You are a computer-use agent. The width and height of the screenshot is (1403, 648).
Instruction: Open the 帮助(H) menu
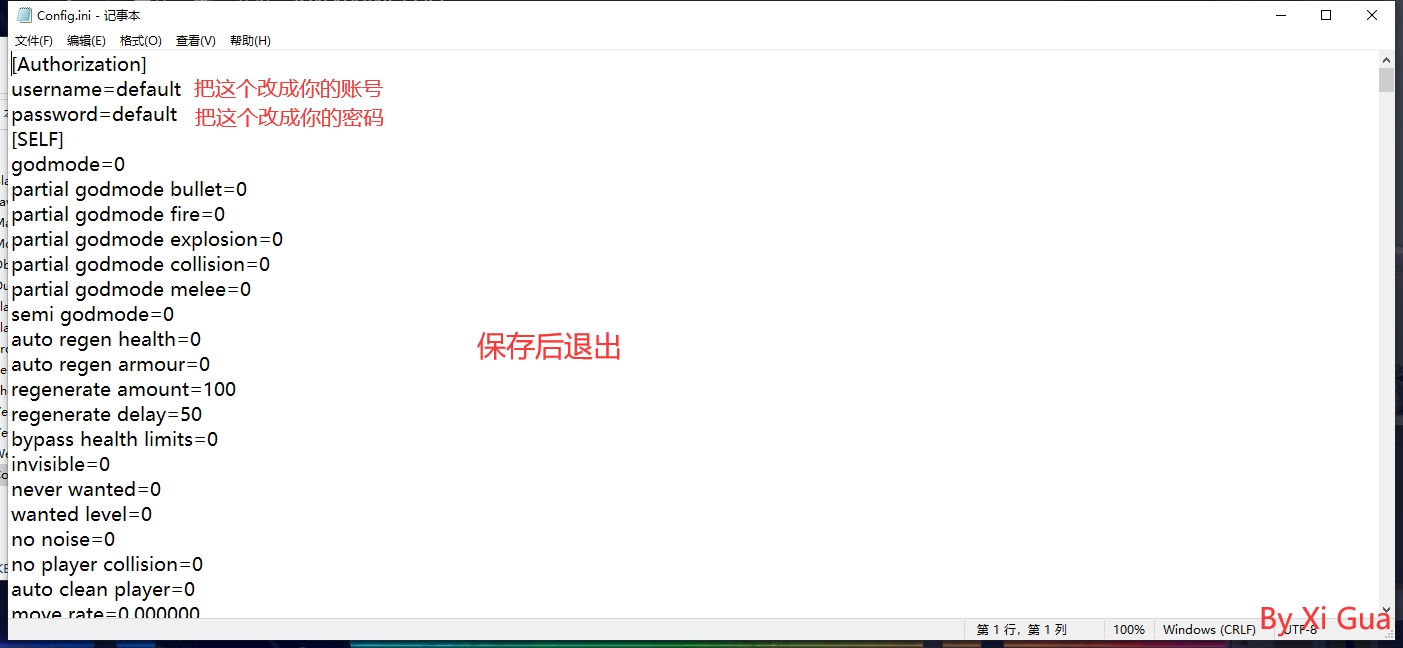coord(250,41)
